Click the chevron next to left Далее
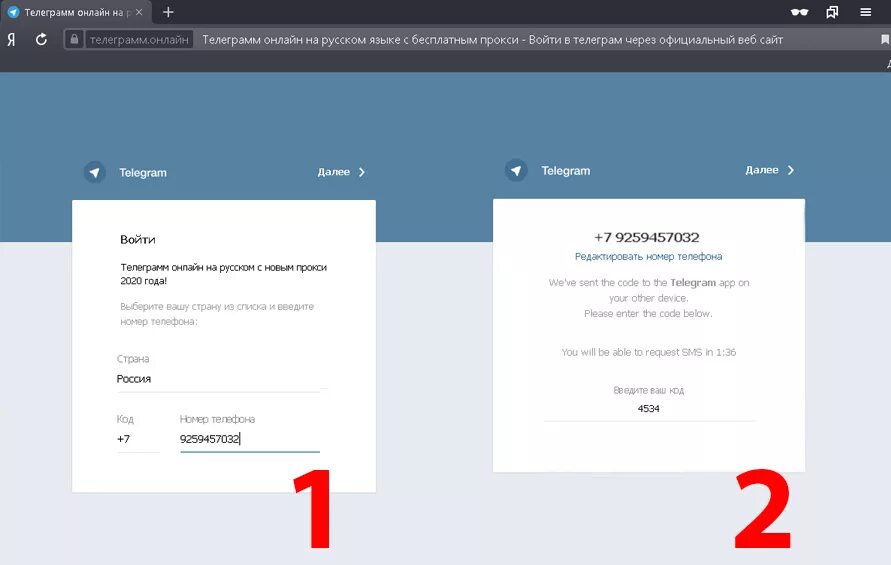This screenshot has height=565, width=891. point(362,172)
